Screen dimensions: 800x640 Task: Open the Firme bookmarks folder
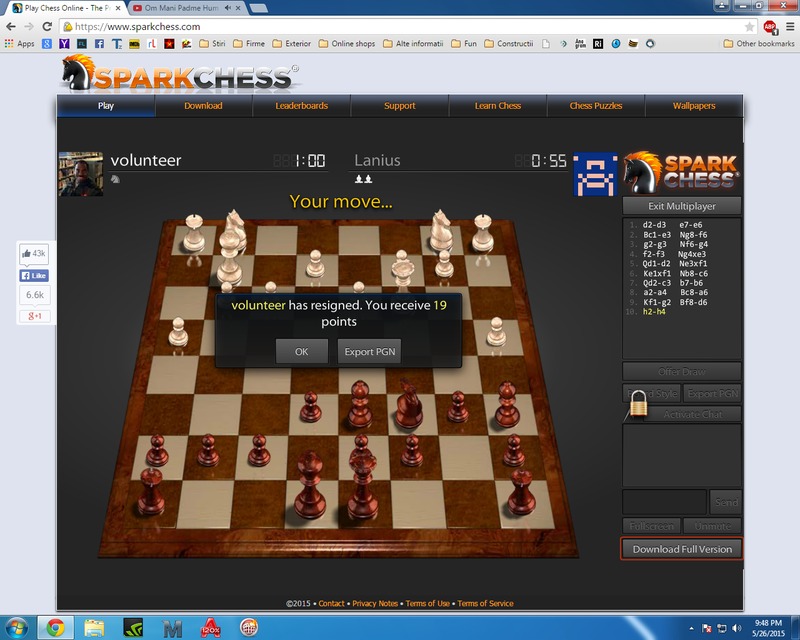249,44
